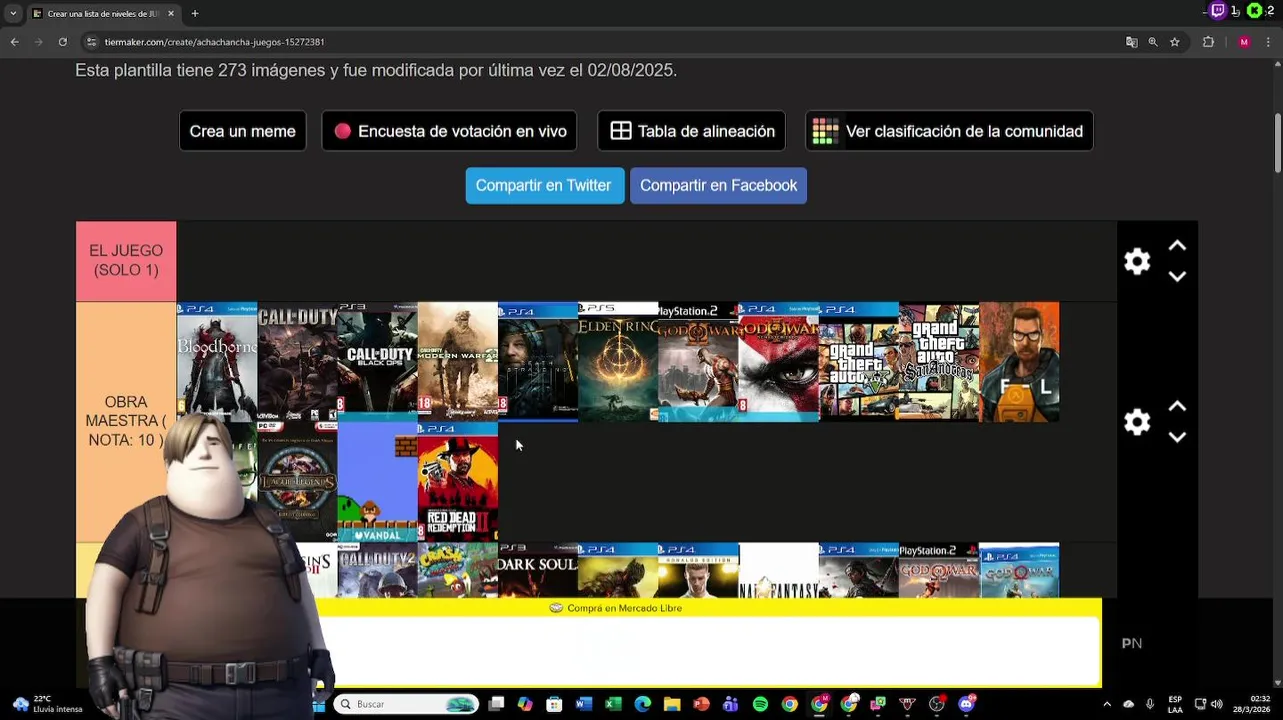Click Comprá en Mercado Libre ad link
The image size is (1283, 720).
coord(616,608)
